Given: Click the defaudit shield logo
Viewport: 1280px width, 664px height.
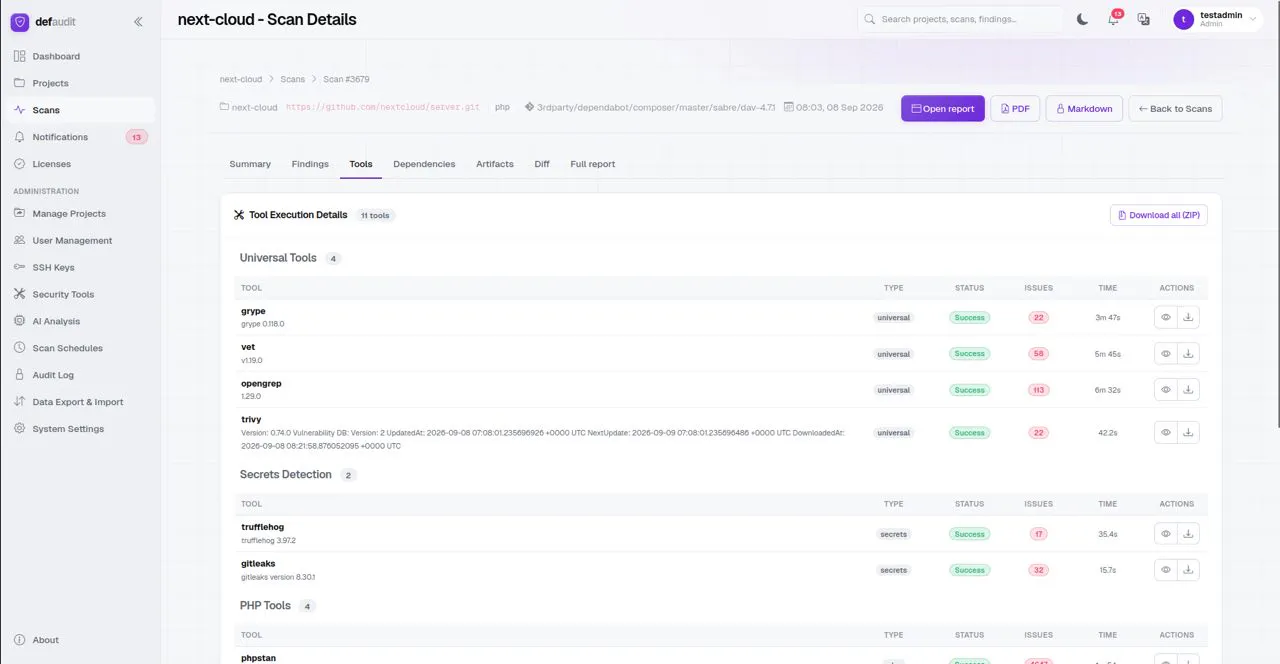Looking at the screenshot, I should pos(20,21).
